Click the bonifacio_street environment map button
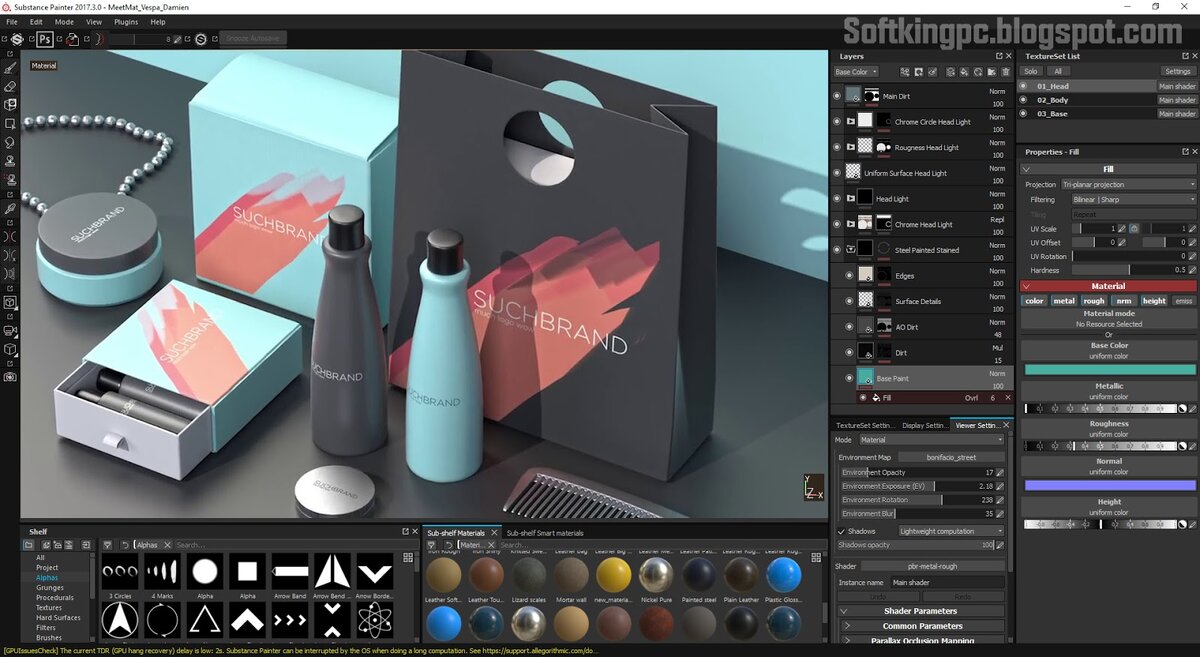 [950, 457]
